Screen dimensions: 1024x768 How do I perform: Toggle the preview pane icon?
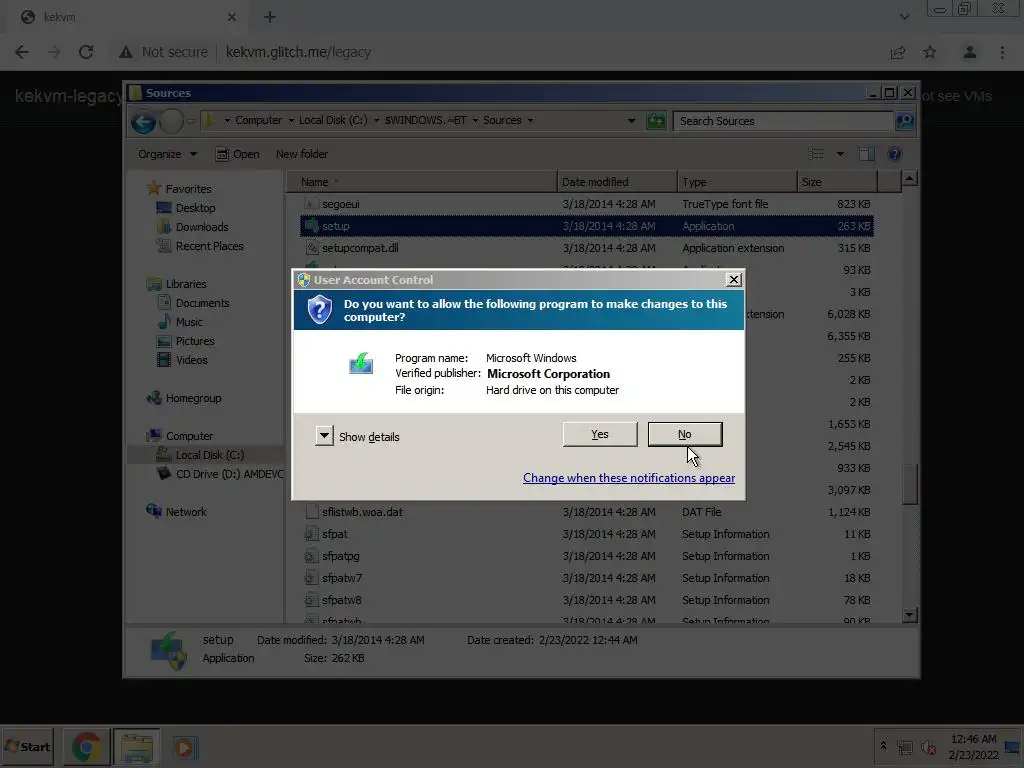pos(867,154)
